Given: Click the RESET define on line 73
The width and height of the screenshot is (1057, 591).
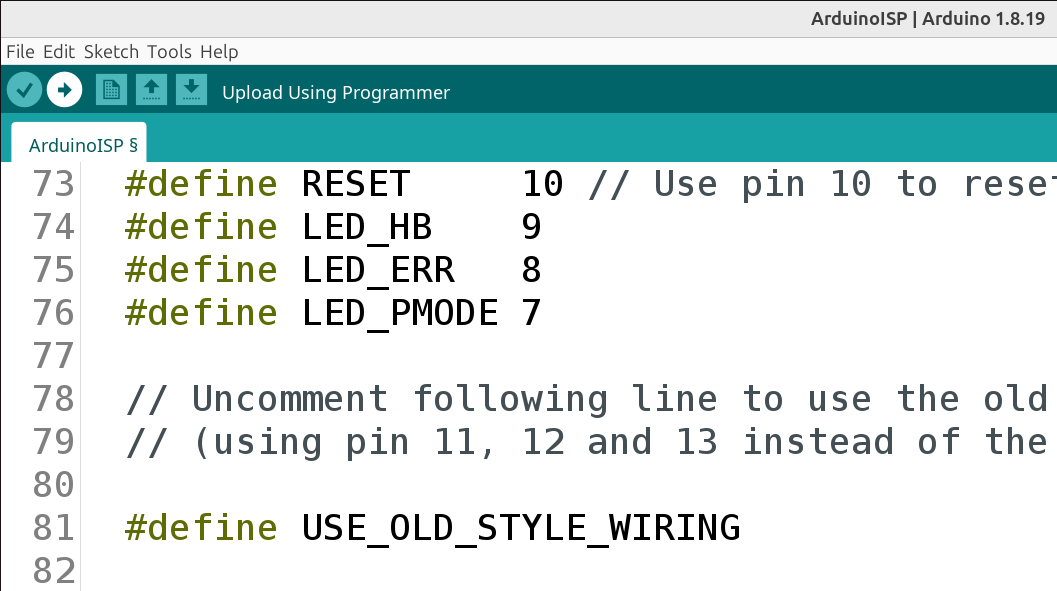Looking at the screenshot, I should pos(355,184).
